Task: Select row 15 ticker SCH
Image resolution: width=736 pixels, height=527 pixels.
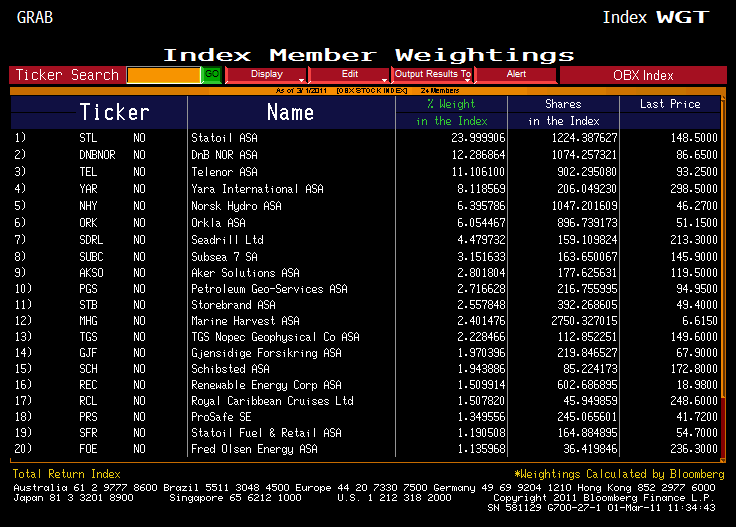Action: click(x=88, y=369)
